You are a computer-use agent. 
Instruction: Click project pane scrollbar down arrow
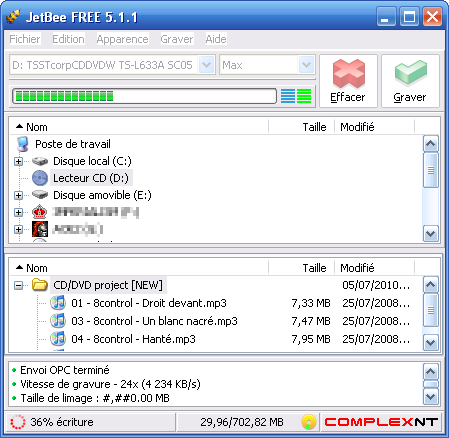tap(431, 342)
